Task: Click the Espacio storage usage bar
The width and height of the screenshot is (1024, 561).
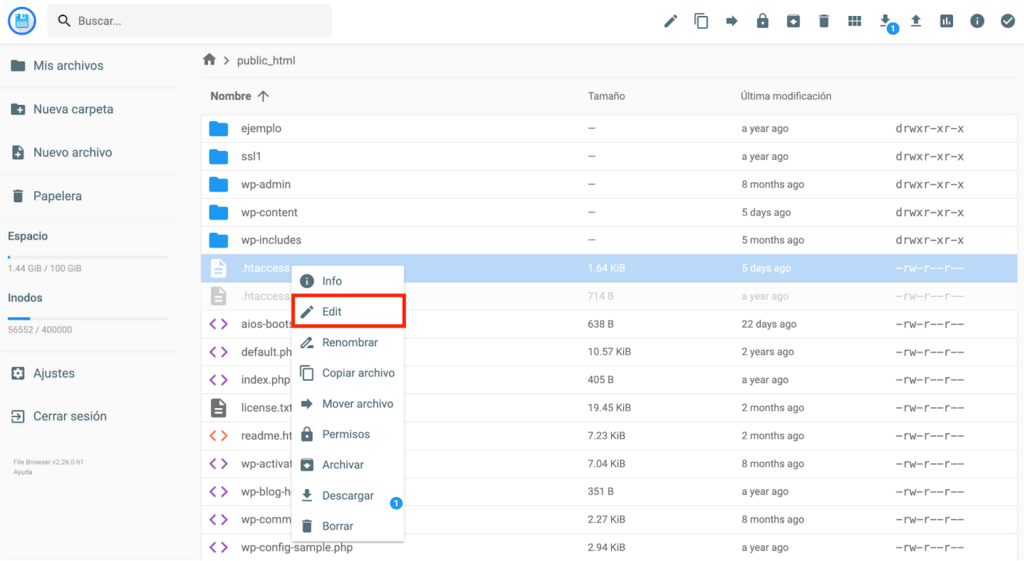Action: click(87, 257)
